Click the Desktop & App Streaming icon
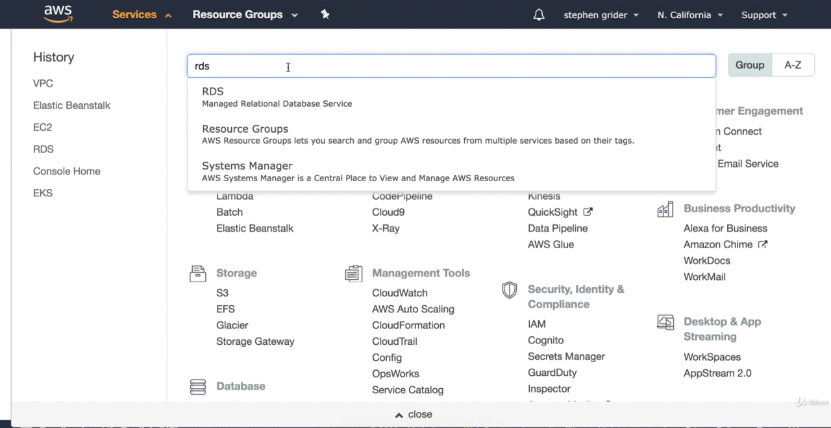Screen dimensions: 831x428 (665, 322)
